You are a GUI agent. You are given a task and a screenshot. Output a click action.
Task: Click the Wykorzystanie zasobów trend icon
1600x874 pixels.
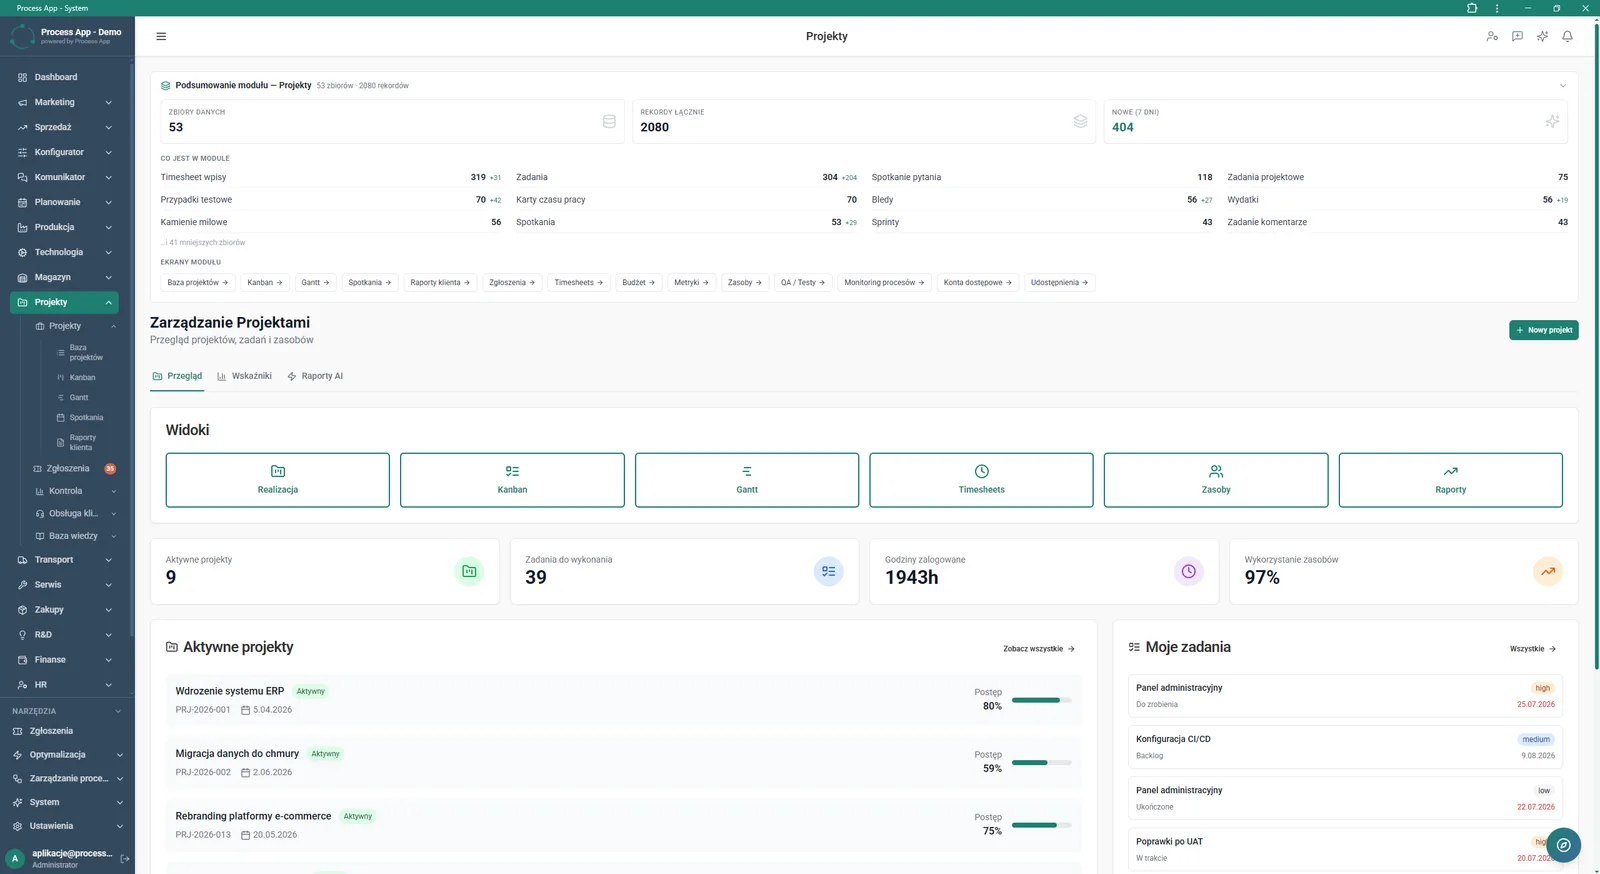click(x=1548, y=571)
